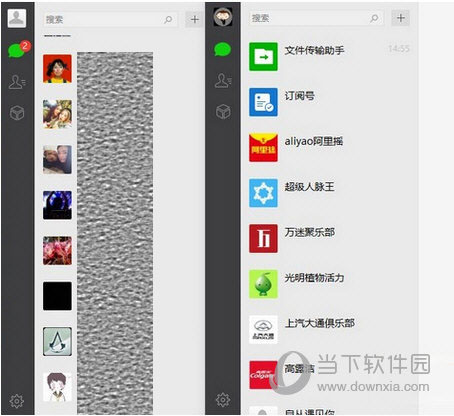Open 超级人脉王 conversation
Viewport: 454px width, 416px height.
330,193
